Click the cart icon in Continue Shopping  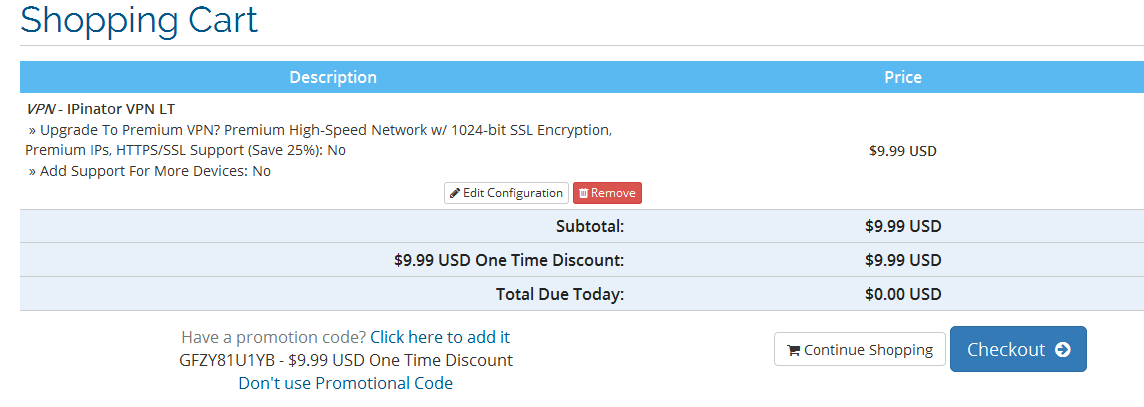pyautogui.click(x=793, y=350)
